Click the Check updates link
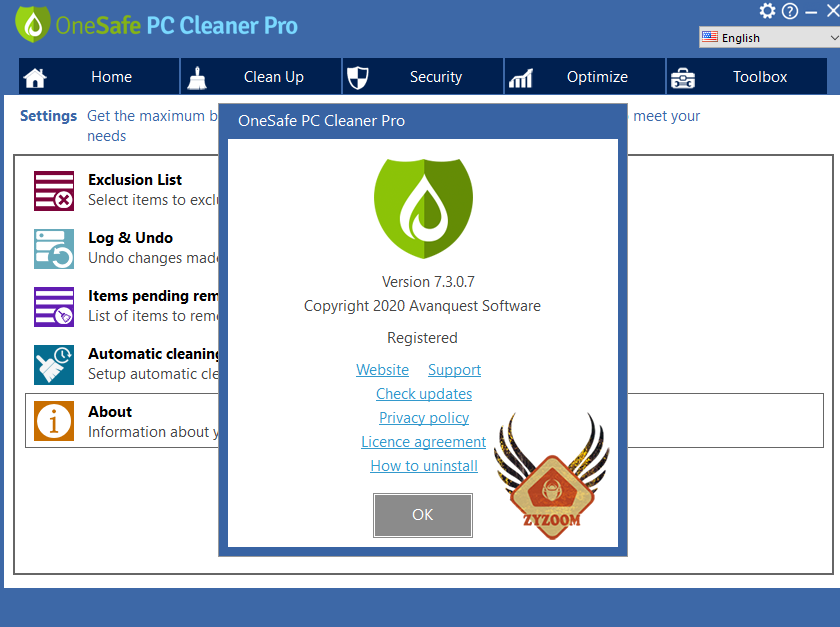The height and width of the screenshot is (627, 840). 424,394
